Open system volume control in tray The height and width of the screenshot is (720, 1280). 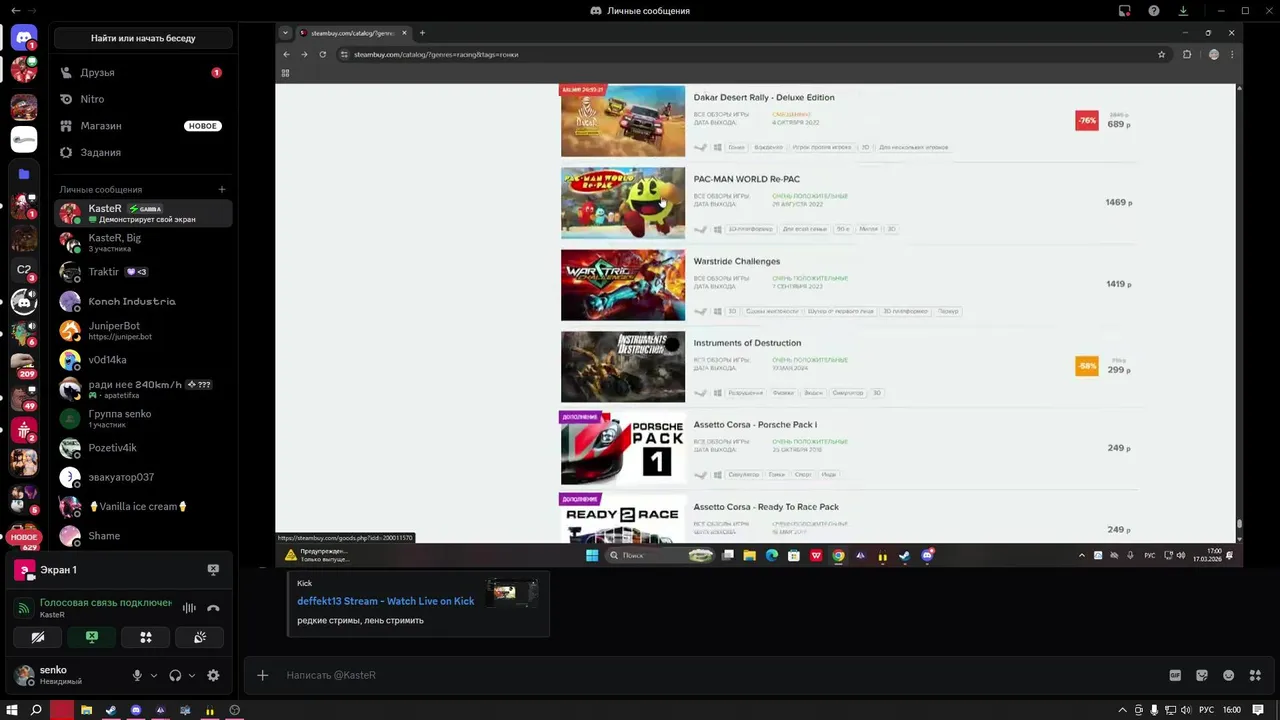tap(1185, 710)
